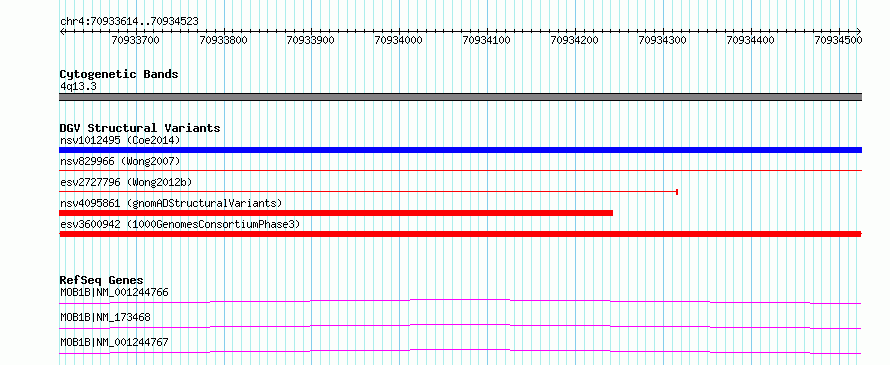Open variant esv2727796 (Wong2012b) label
This screenshot has width=890, height=365.
click(x=126, y=183)
